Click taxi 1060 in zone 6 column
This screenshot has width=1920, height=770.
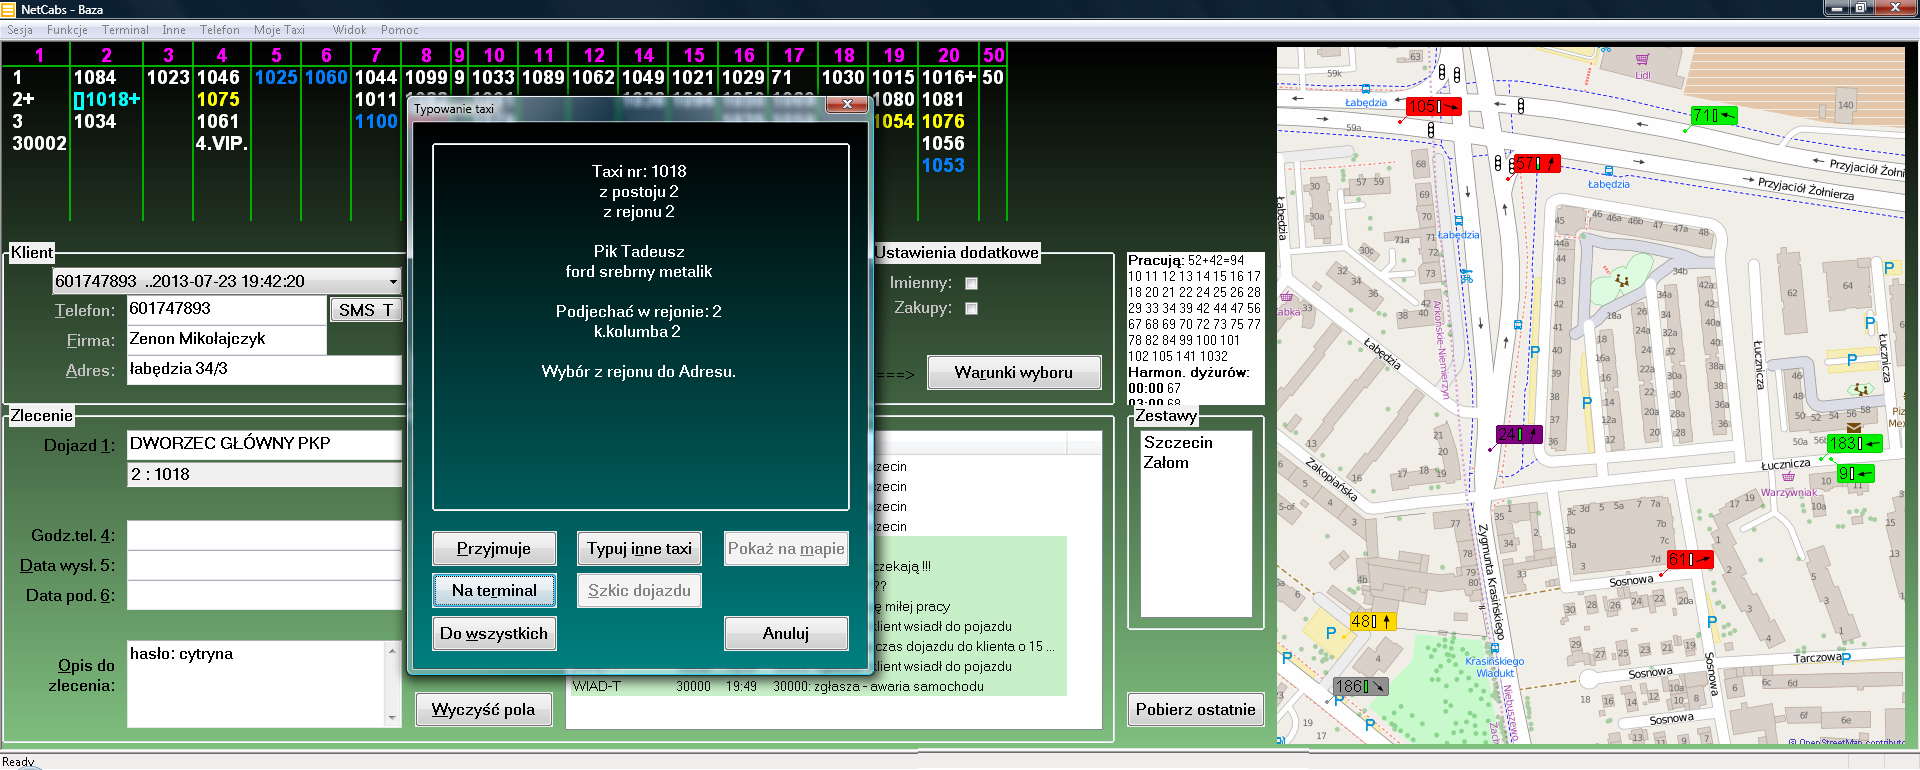pos(326,78)
